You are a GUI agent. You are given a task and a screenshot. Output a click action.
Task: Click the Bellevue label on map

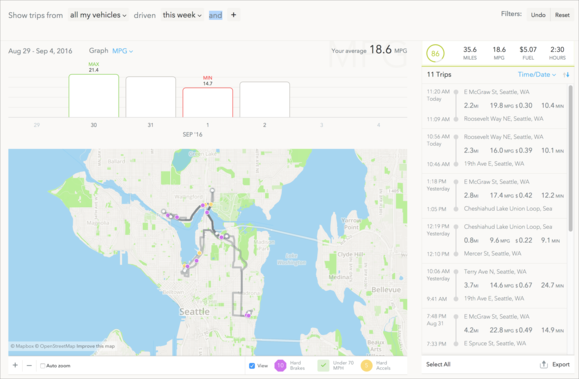386,290
